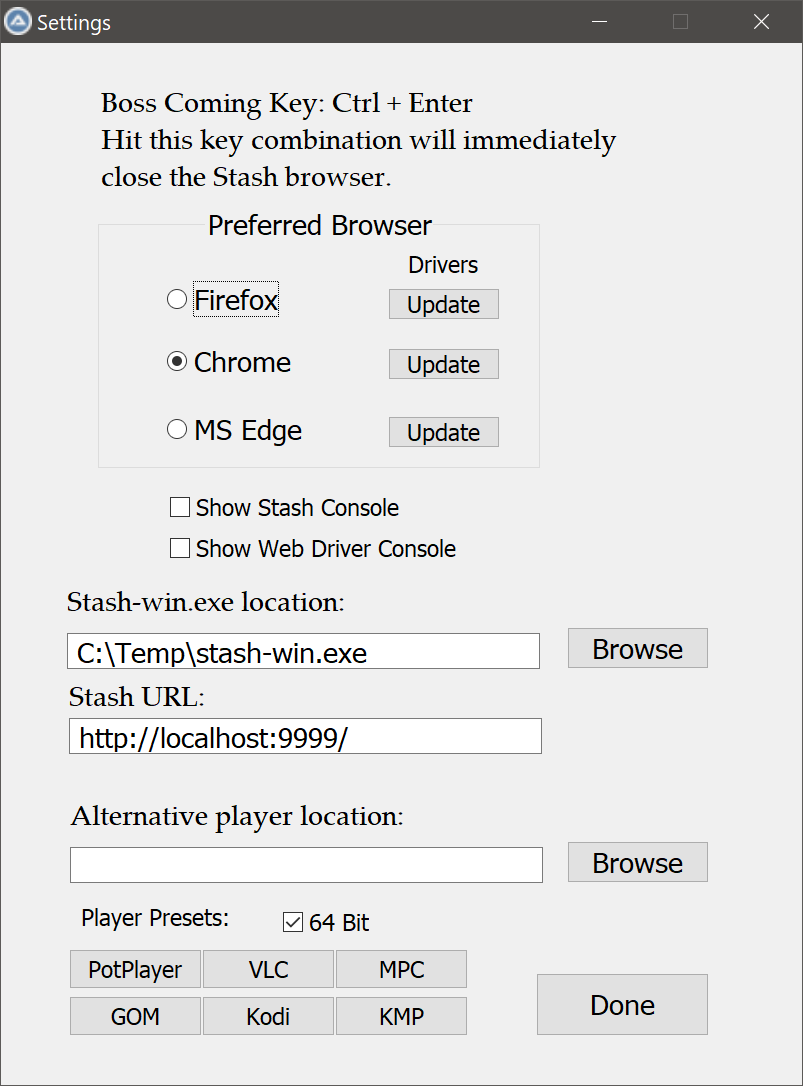The image size is (803, 1086).
Task: Toggle Show Web Driver Console
Action: pos(180,548)
